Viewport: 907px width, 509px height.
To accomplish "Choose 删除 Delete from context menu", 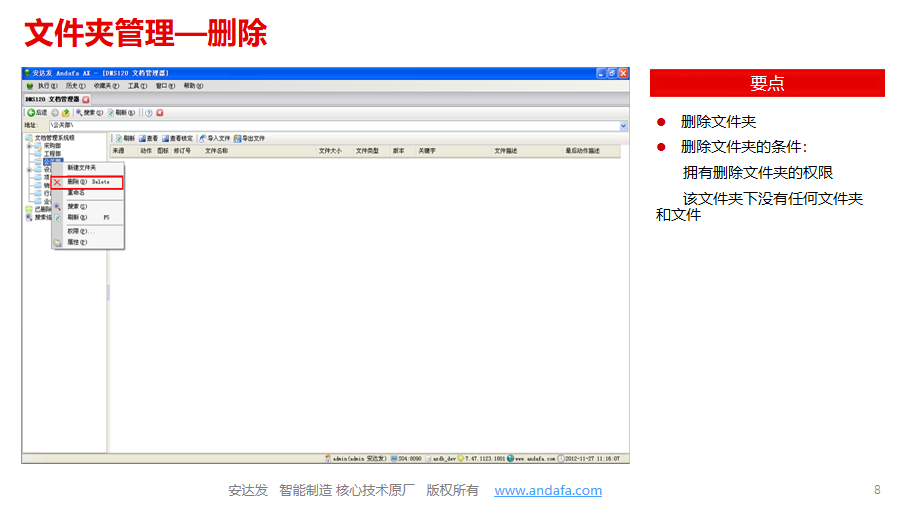I will [x=88, y=182].
